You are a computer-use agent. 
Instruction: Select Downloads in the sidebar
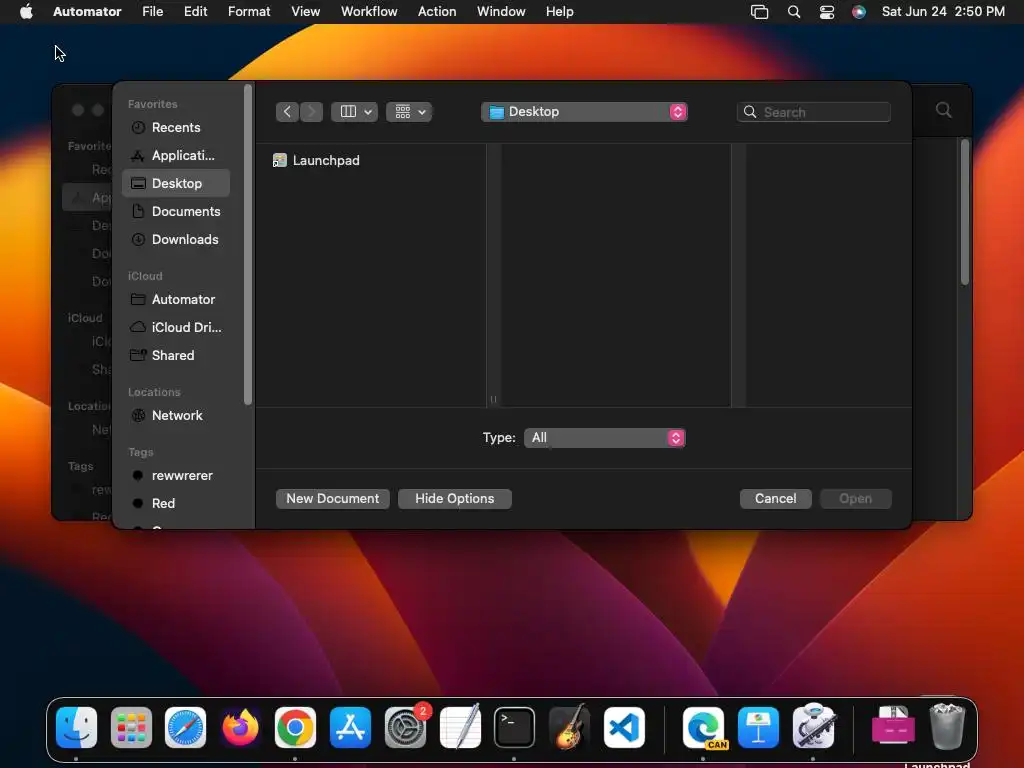176,240
